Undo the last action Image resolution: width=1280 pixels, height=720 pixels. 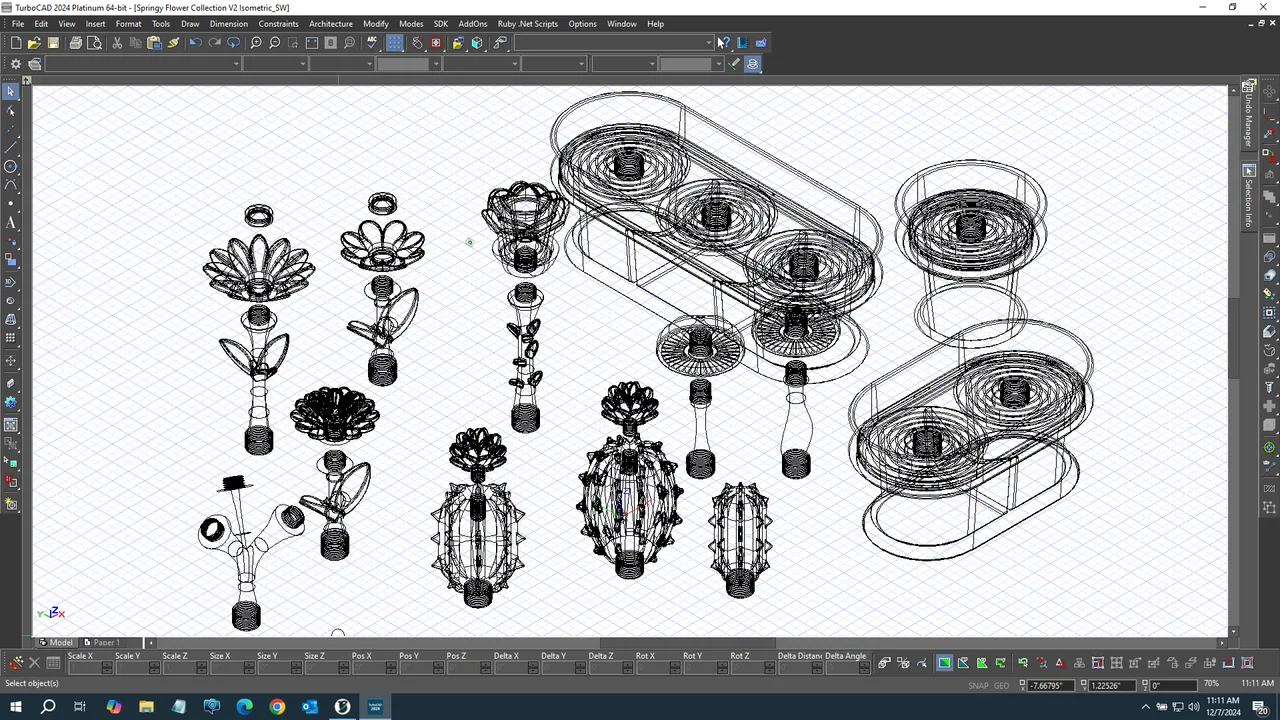(195, 43)
